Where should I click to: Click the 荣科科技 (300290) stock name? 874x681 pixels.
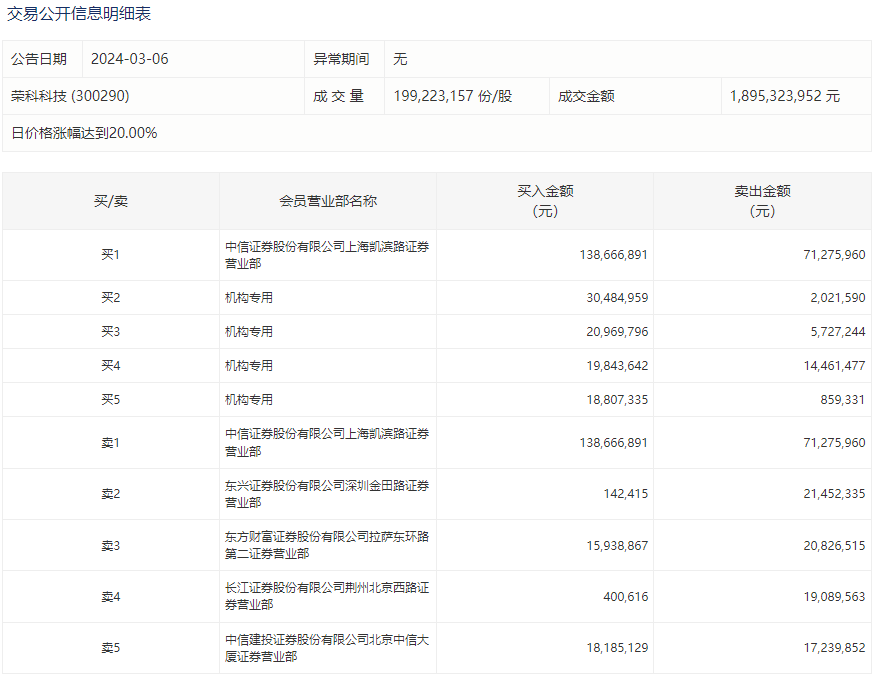[70, 96]
